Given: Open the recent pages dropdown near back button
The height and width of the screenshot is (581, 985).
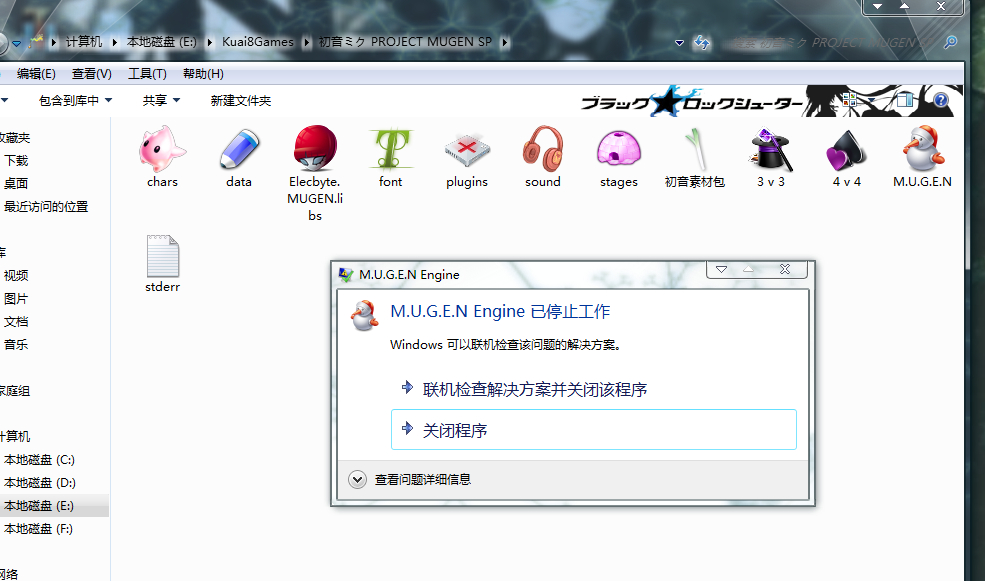Looking at the screenshot, I should pyautogui.click(x=16, y=43).
